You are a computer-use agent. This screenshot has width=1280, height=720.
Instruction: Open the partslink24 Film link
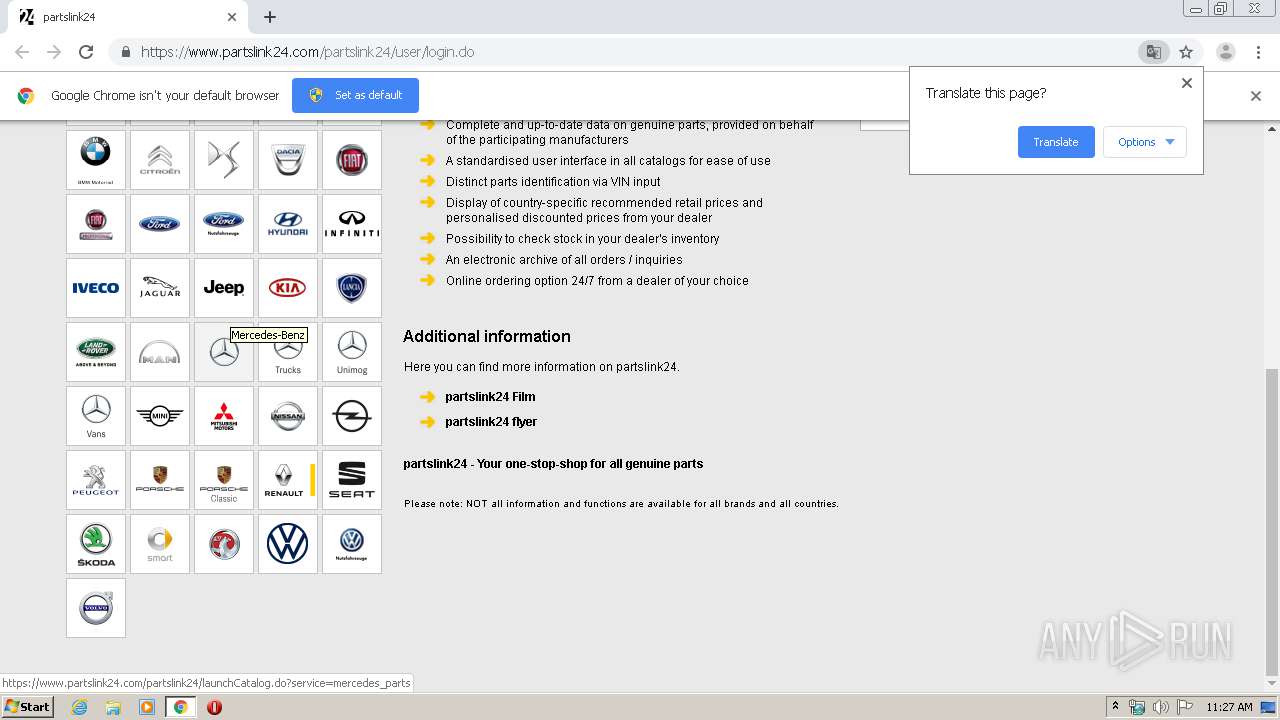tap(490, 397)
